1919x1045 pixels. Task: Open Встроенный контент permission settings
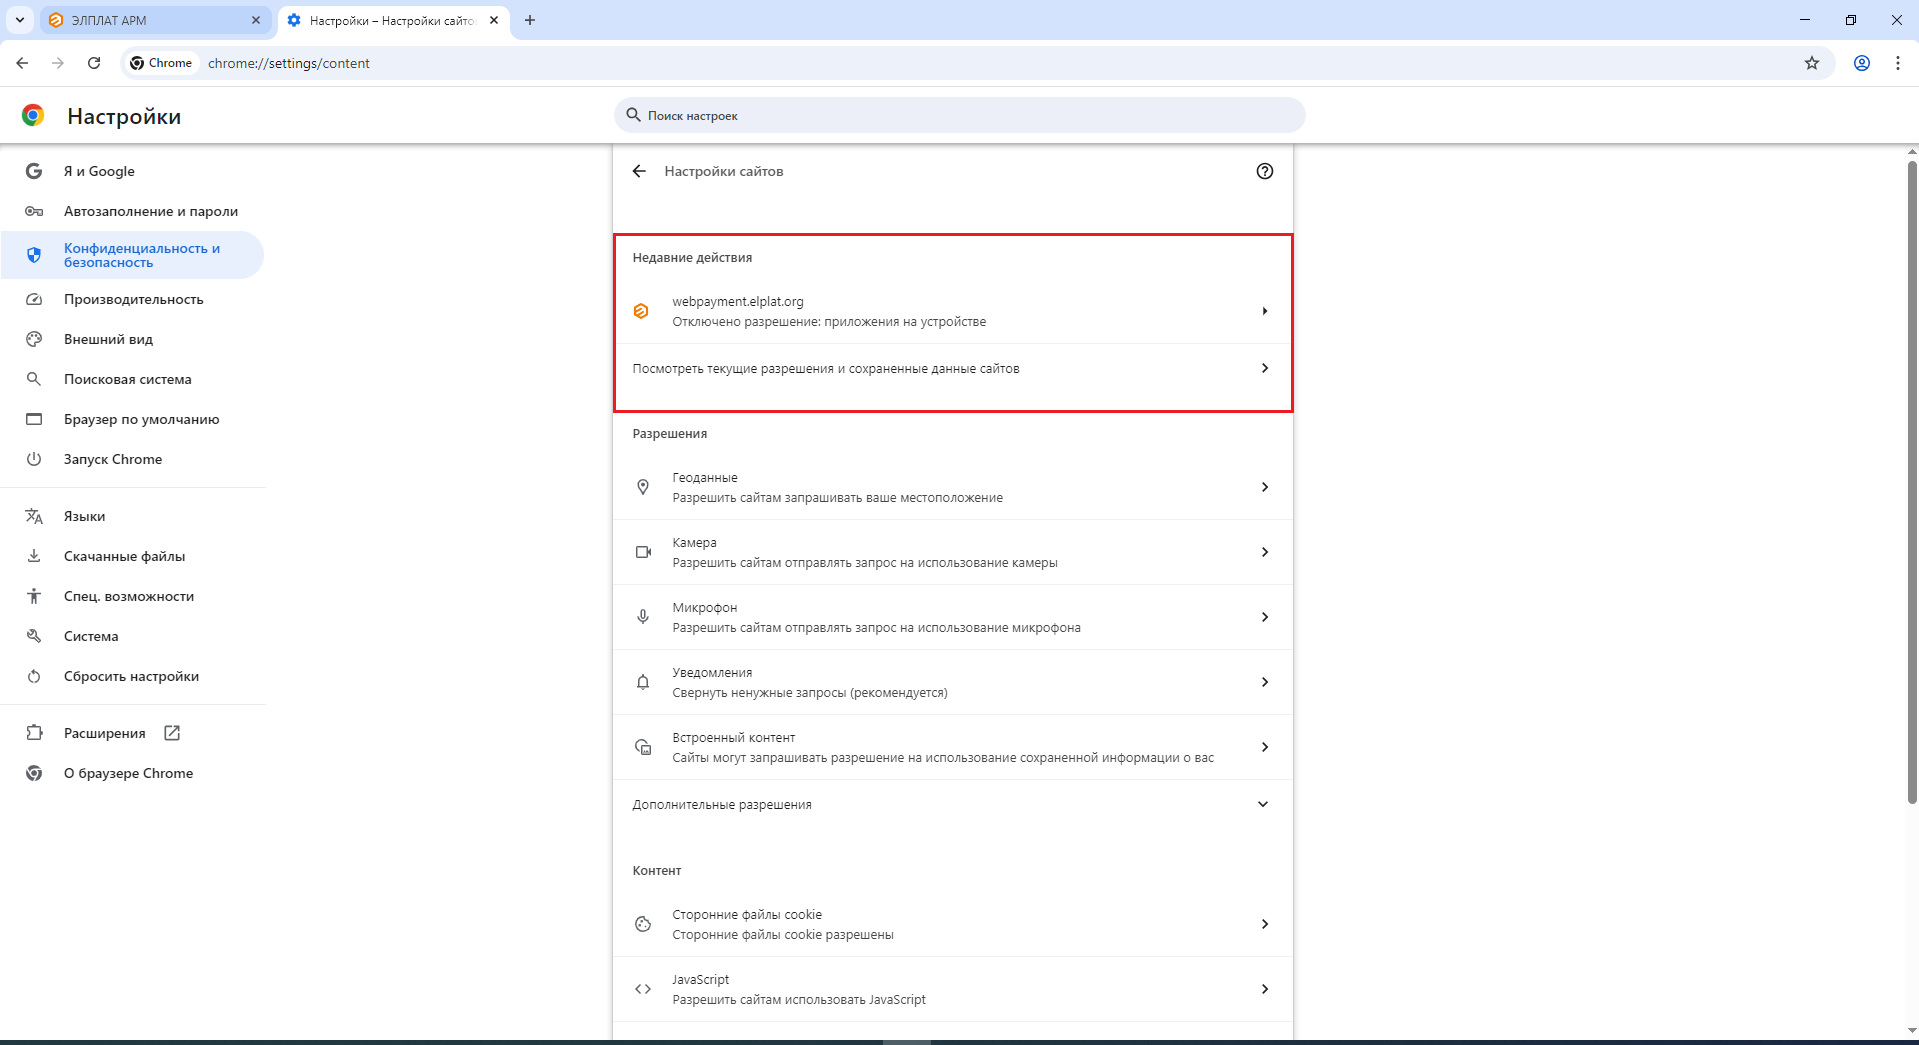click(x=953, y=747)
